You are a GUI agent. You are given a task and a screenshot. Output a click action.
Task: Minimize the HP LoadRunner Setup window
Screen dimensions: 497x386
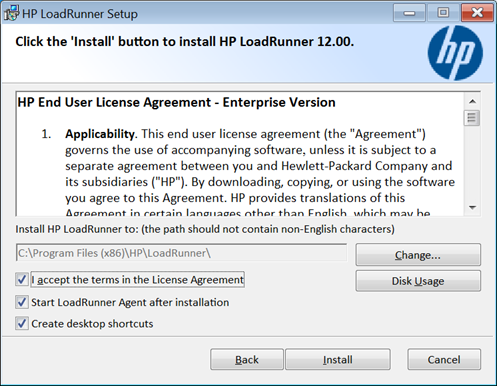(x=409, y=13)
